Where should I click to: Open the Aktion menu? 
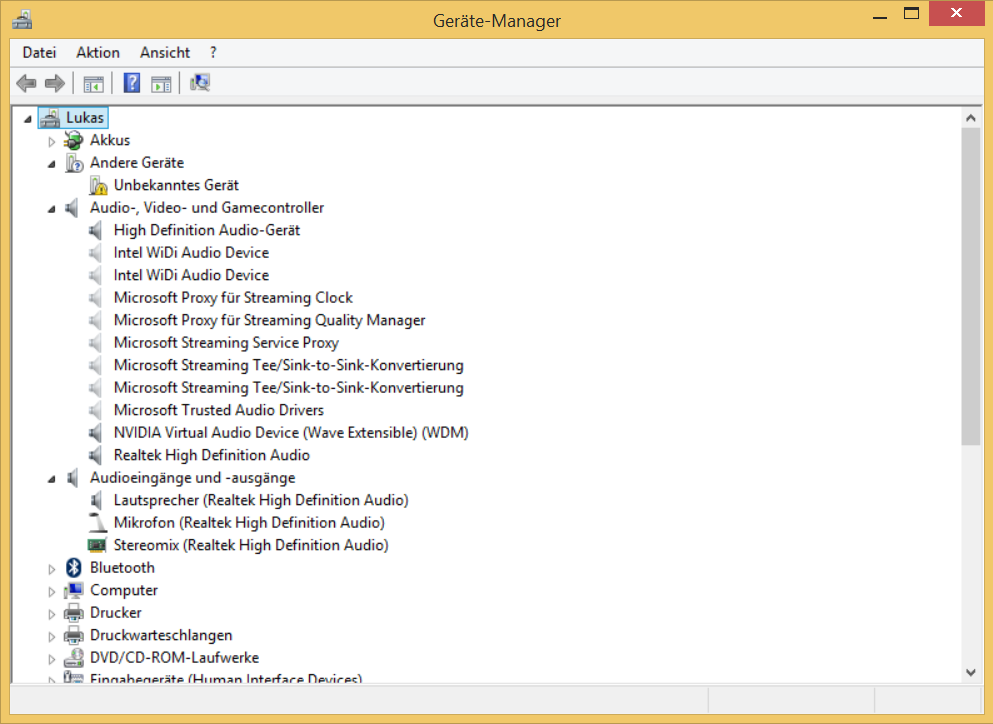pyautogui.click(x=98, y=53)
